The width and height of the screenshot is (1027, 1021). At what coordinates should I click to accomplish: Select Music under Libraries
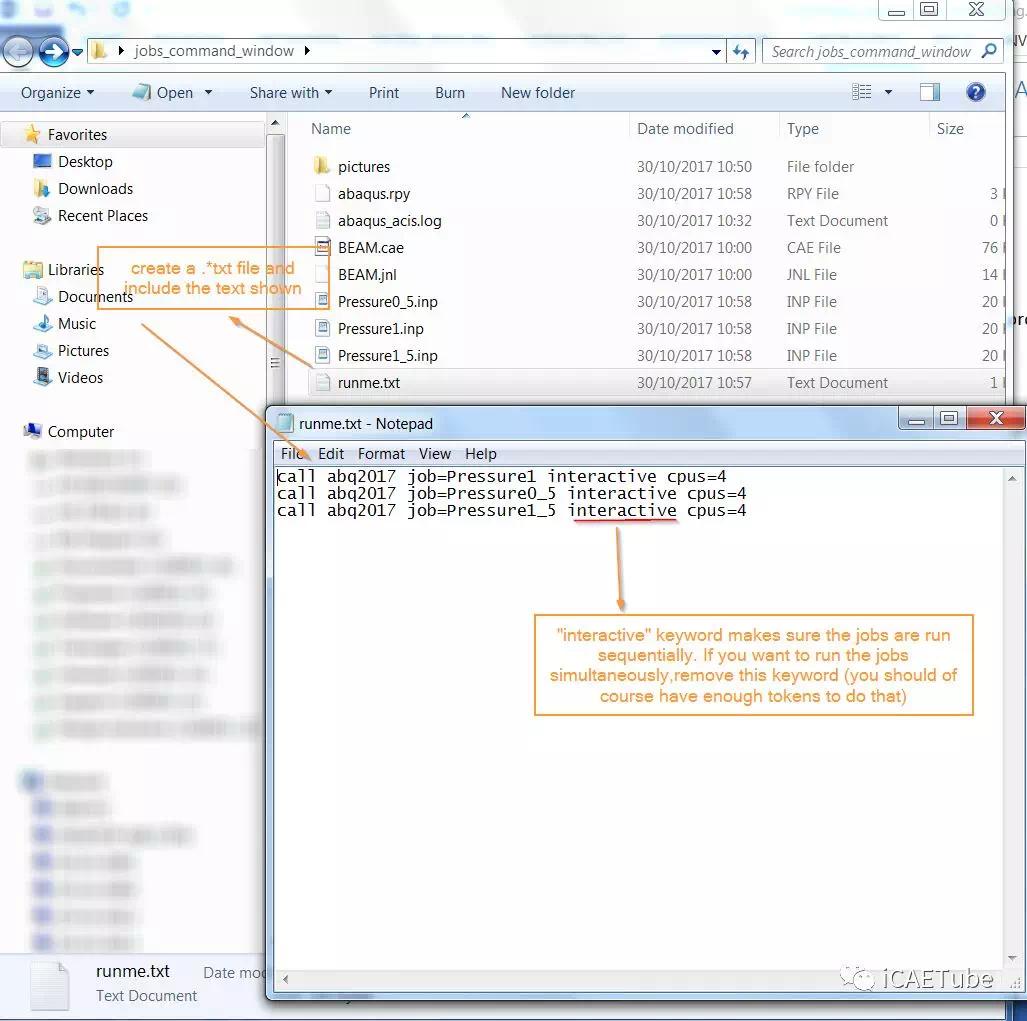(77, 324)
